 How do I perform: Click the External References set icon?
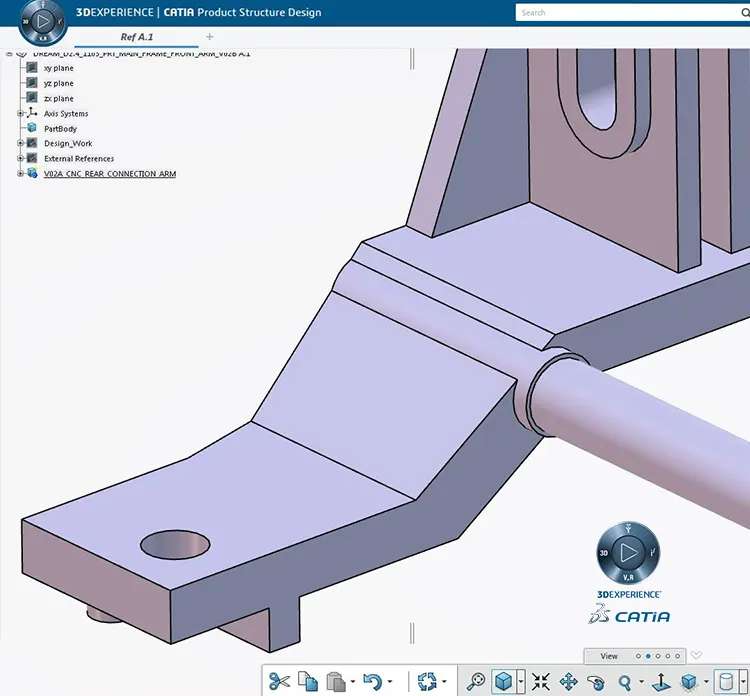click(32, 158)
